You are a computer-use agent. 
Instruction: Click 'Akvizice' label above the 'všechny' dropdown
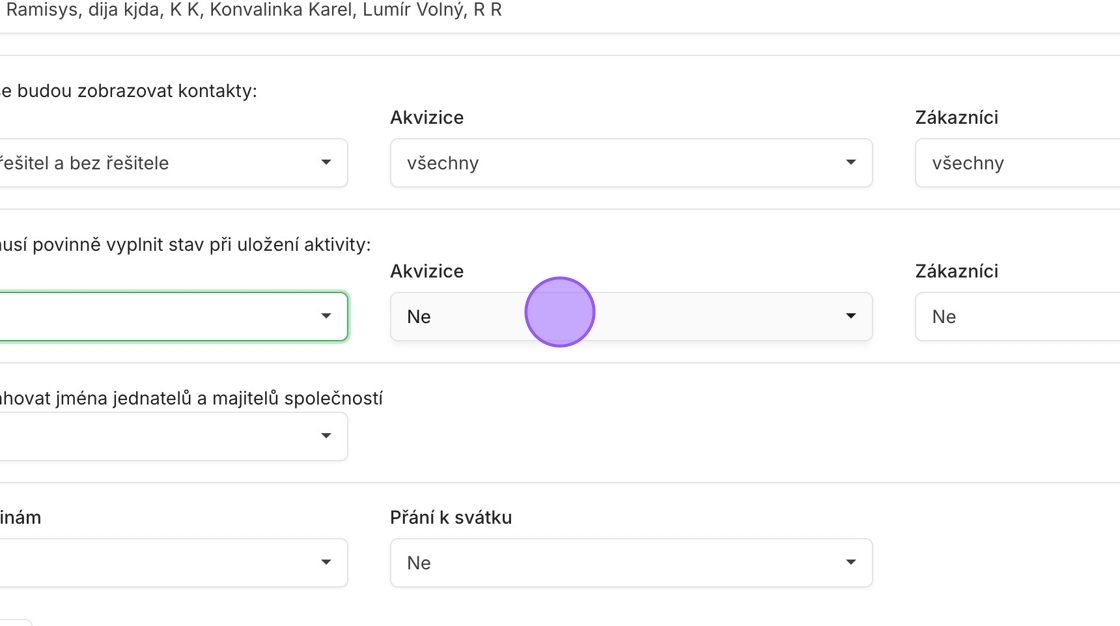click(x=426, y=117)
